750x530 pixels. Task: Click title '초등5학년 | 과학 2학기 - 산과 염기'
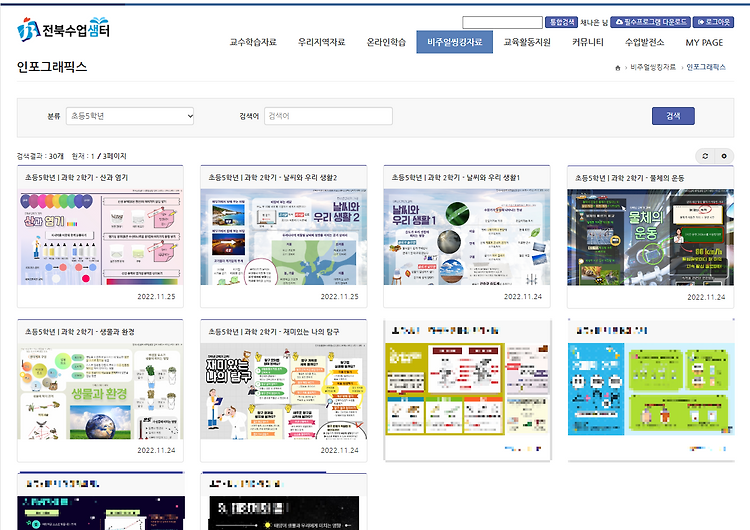[x=77, y=177]
